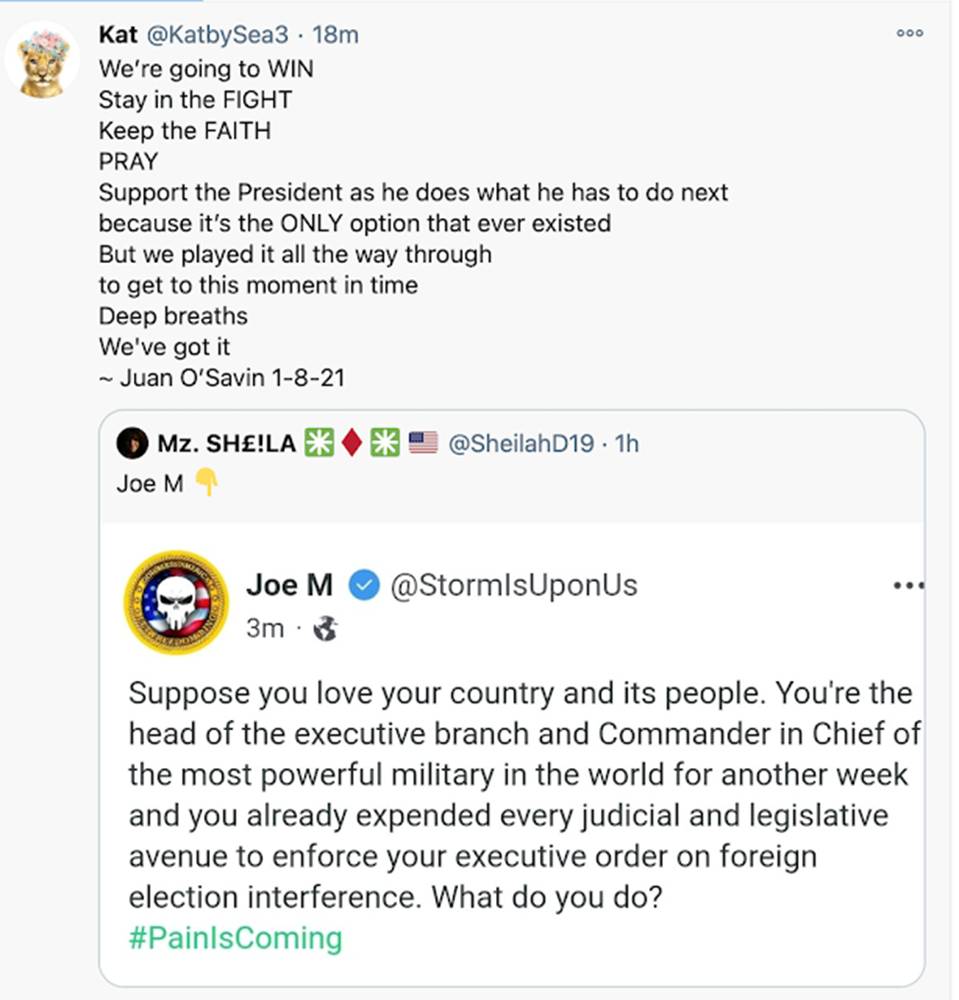Viewport: 959px width, 1000px height.
Task: Click the red diamond emoji in Sheila's name
Action: click(351, 443)
